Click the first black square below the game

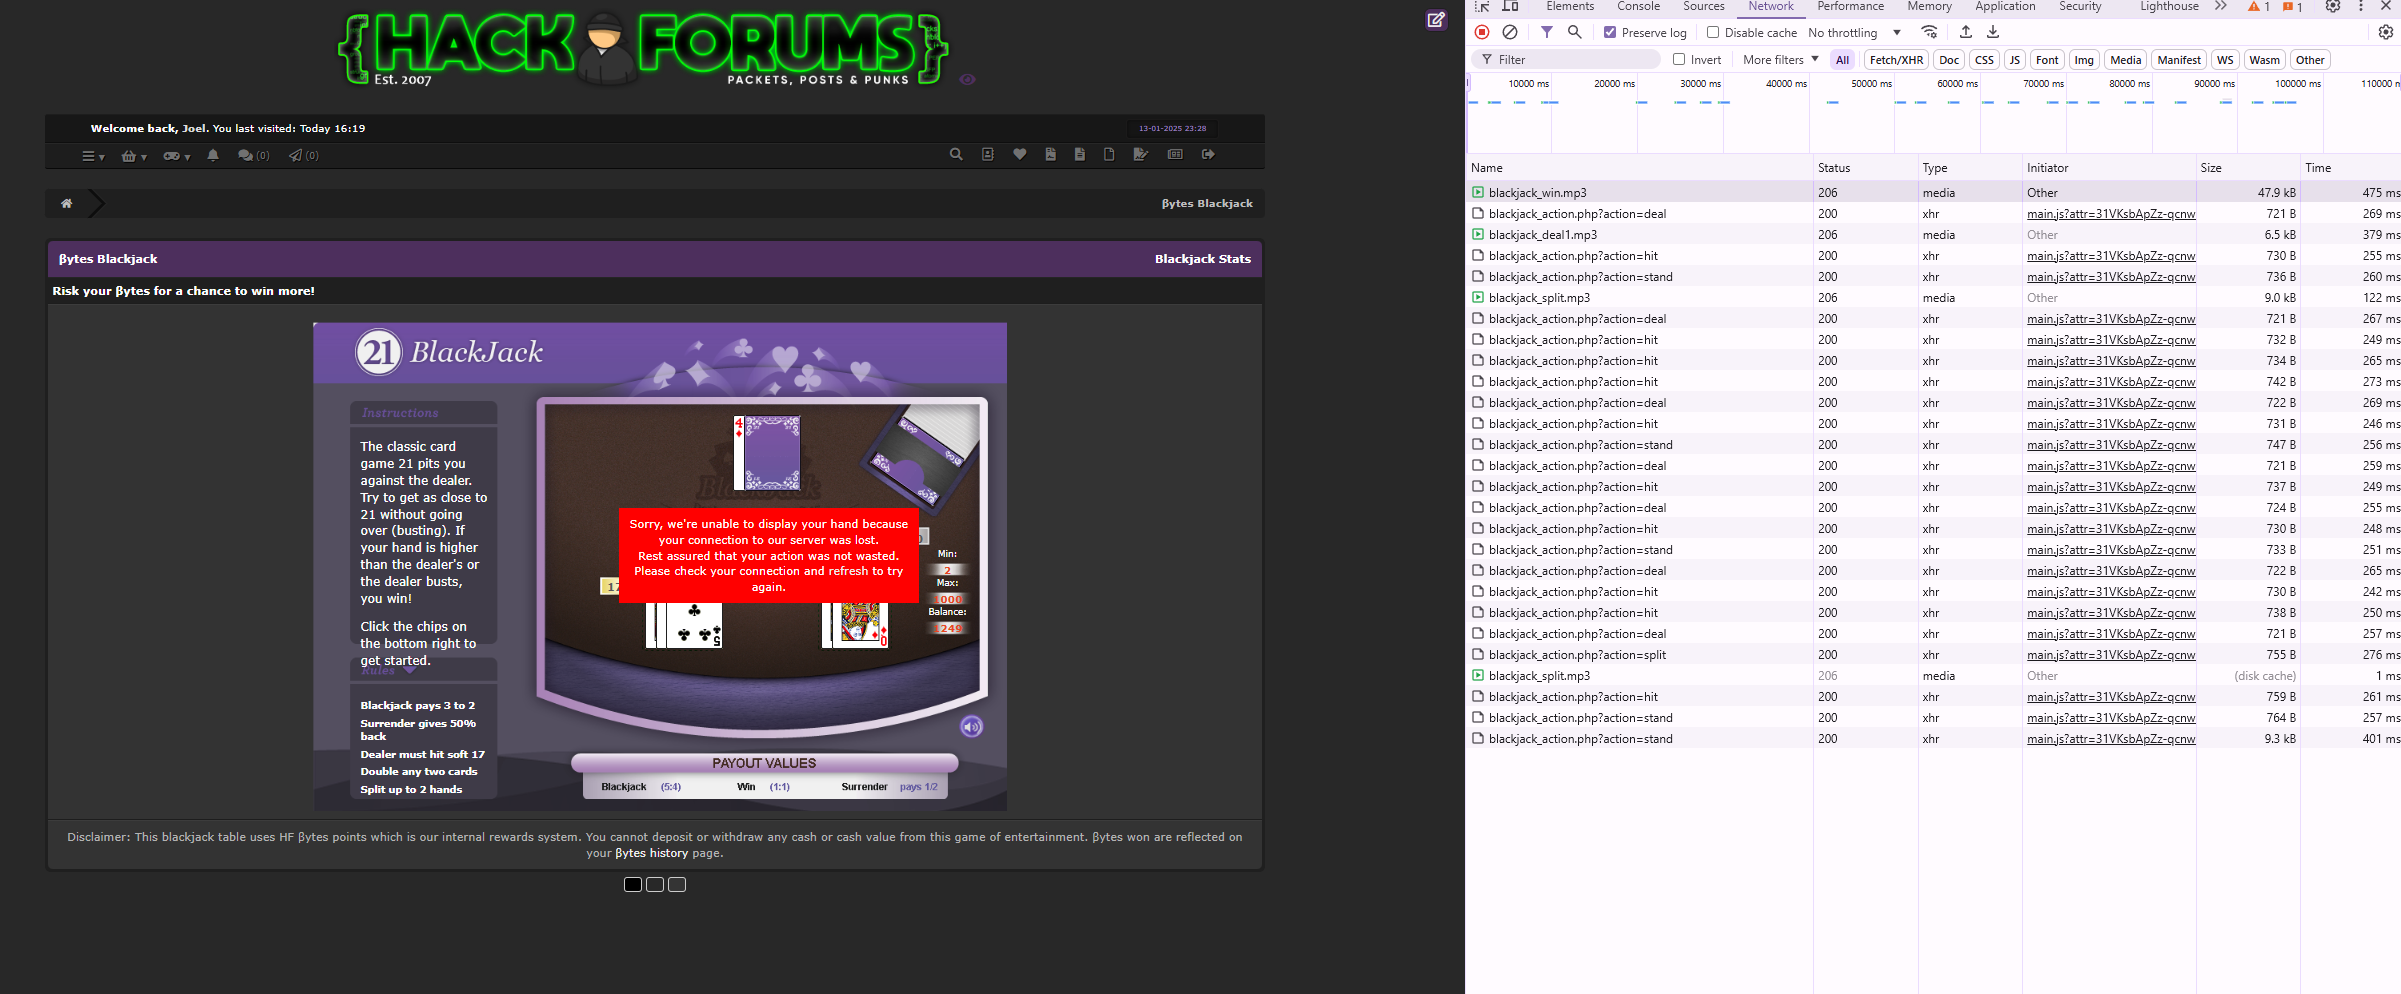(x=633, y=884)
